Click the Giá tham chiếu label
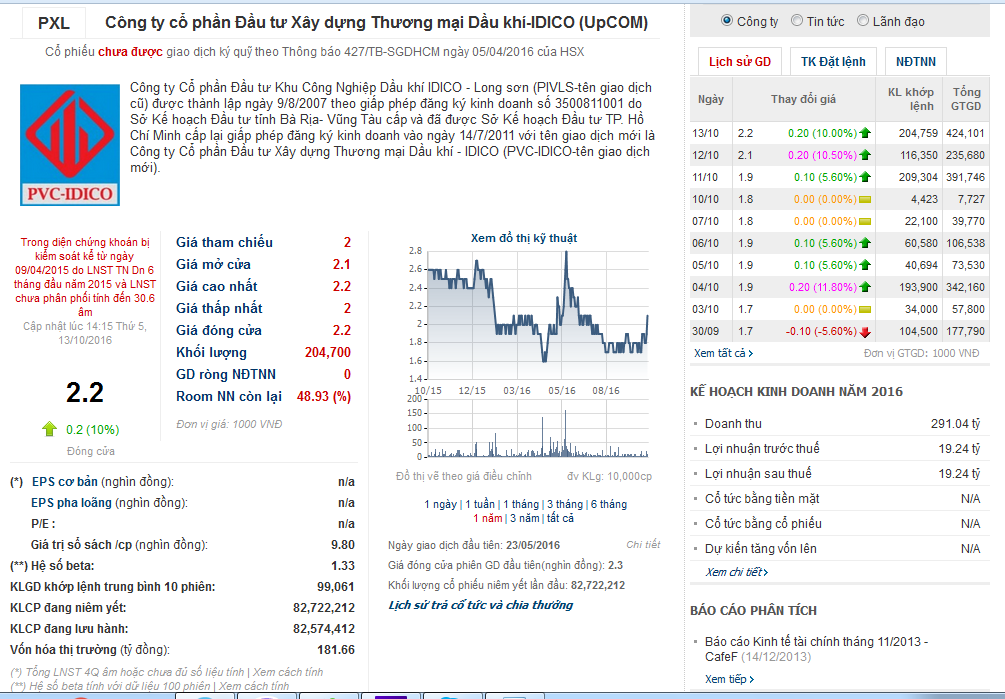The width and height of the screenshot is (1005, 699). [x=224, y=242]
